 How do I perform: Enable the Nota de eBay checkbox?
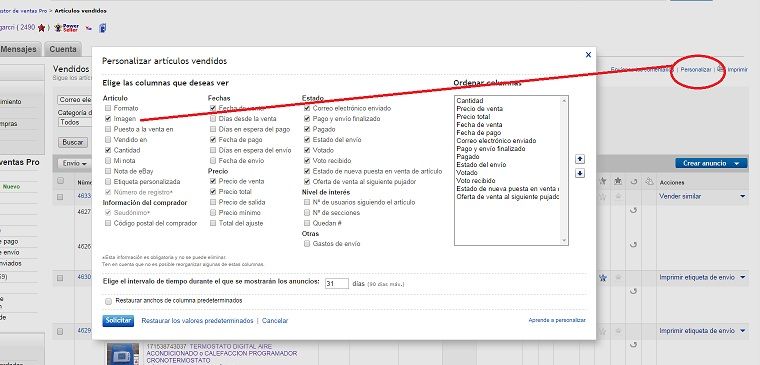(108, 171)
